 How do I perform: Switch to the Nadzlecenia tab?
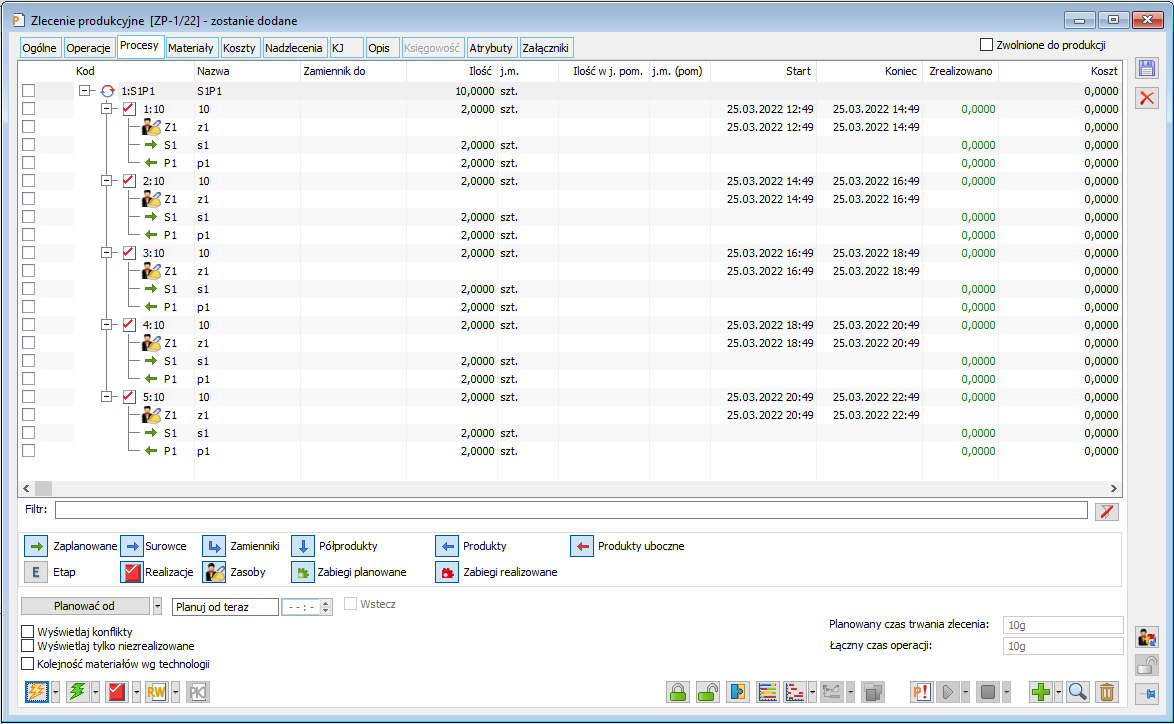(x=294, y=48)
